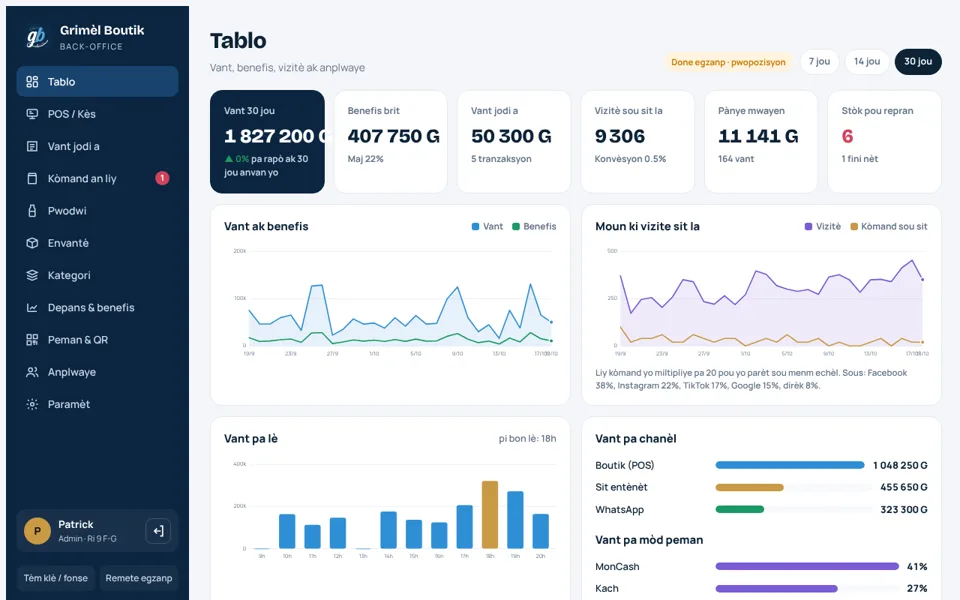Select the 30 jou period
The width and height of the screenshot is (960, 600).
[918, 61]
